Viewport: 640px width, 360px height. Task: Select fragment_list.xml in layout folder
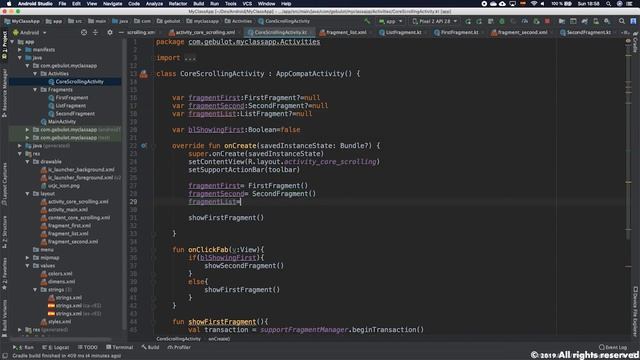[x=68, y=233]
